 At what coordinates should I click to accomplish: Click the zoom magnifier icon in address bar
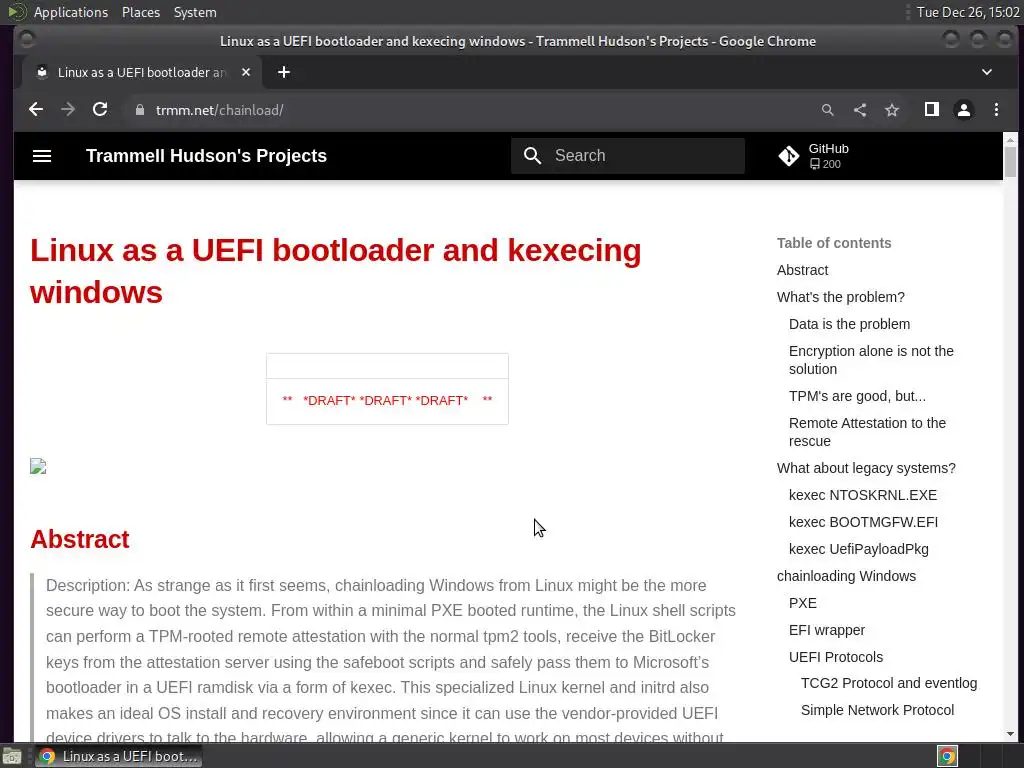(827, 110)
